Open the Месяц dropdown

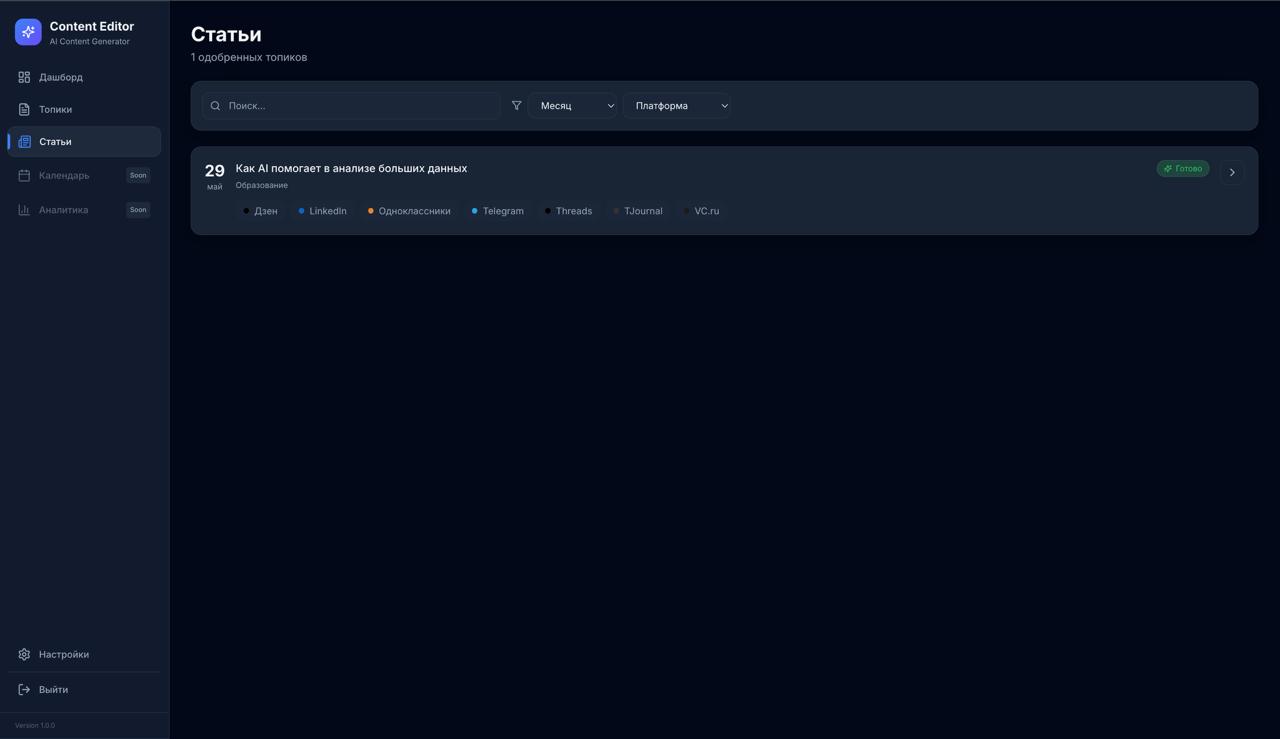coord(572,106)
